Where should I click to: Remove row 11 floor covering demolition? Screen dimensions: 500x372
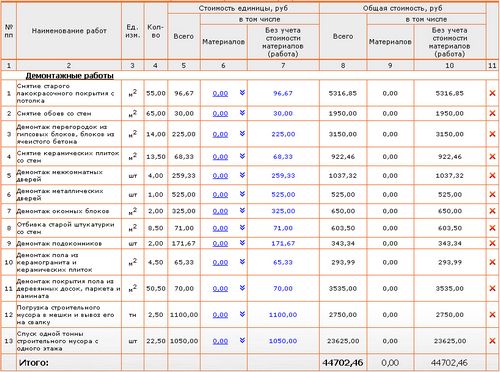(492, 288)
